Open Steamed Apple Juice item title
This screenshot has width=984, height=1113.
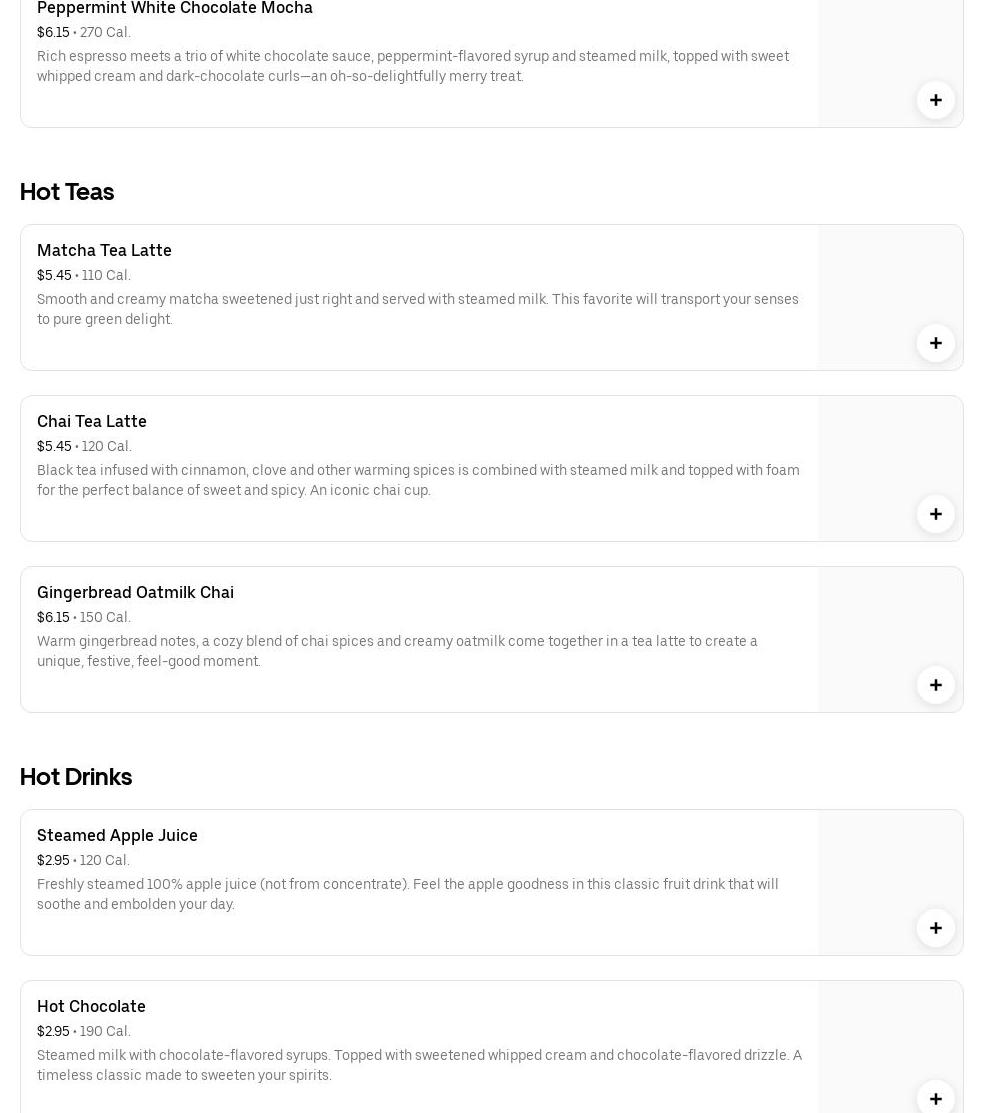117,835
